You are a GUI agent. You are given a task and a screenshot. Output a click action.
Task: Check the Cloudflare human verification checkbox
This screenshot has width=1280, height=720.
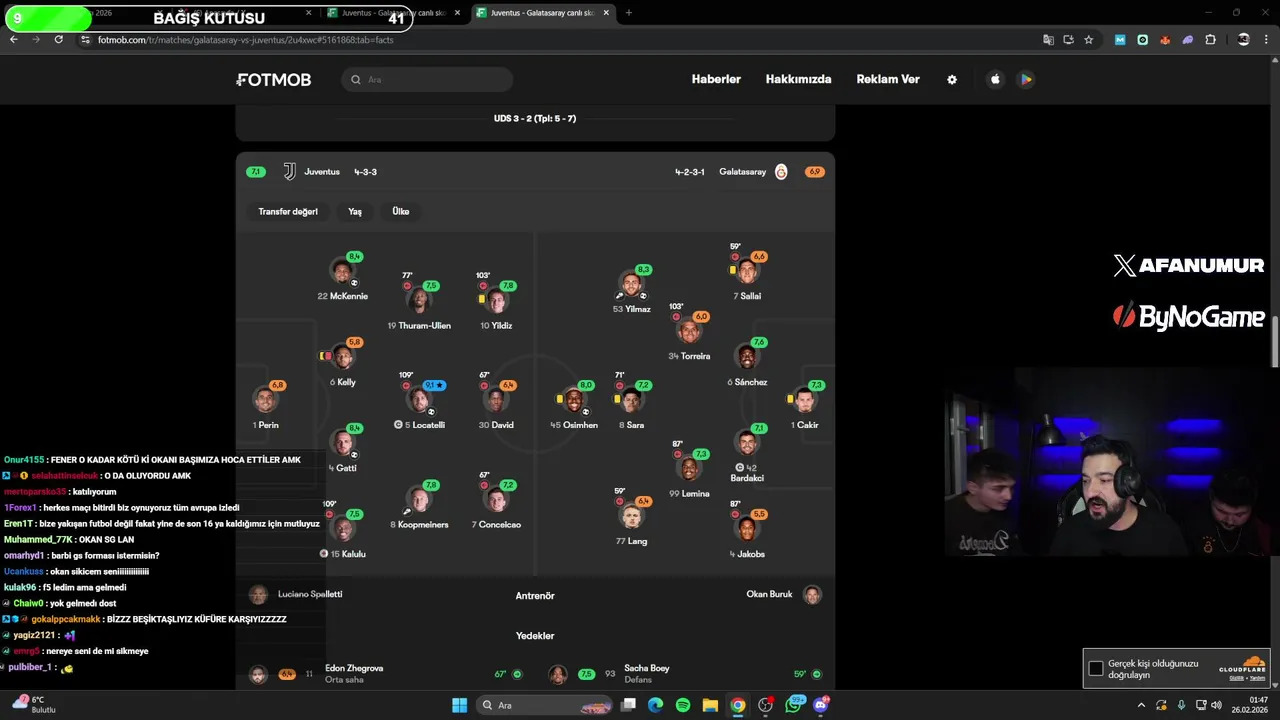pos(1096,668)
